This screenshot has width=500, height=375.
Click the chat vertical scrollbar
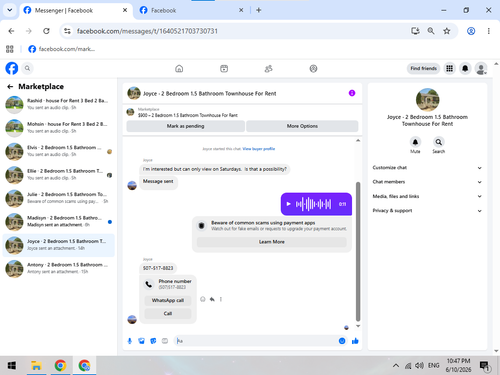coord(358,252)
